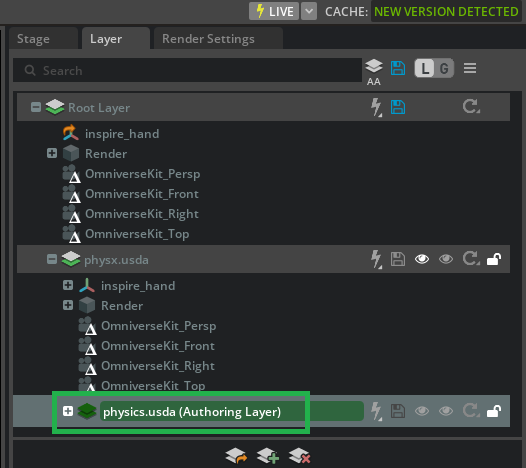Screen dimensions: 526x468
Task: Click the Root Layer stack icon
Action: tap(55, 107)
